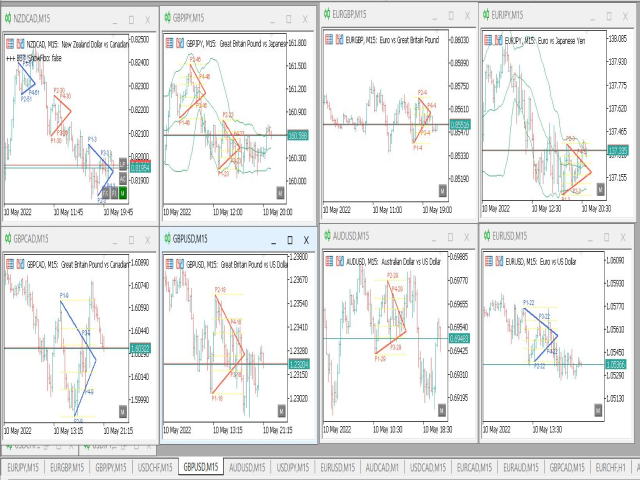Switch to the GBPJPY,M15 bottom tab
The height and width of the screenshot is (480, 640).
click(x=111, y=467)
